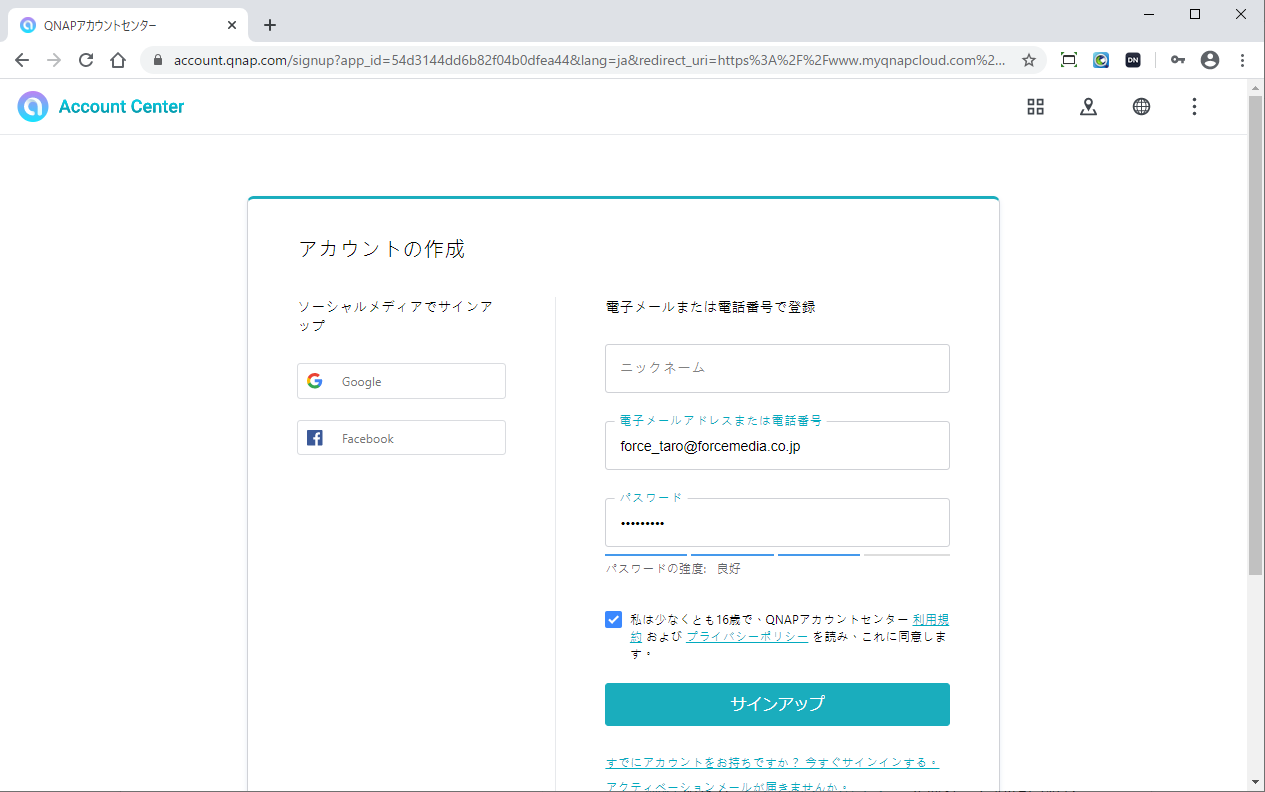1265x792 pixels.
Task: Click the ニックネーム input field
Action: click(x=777, y=368)
